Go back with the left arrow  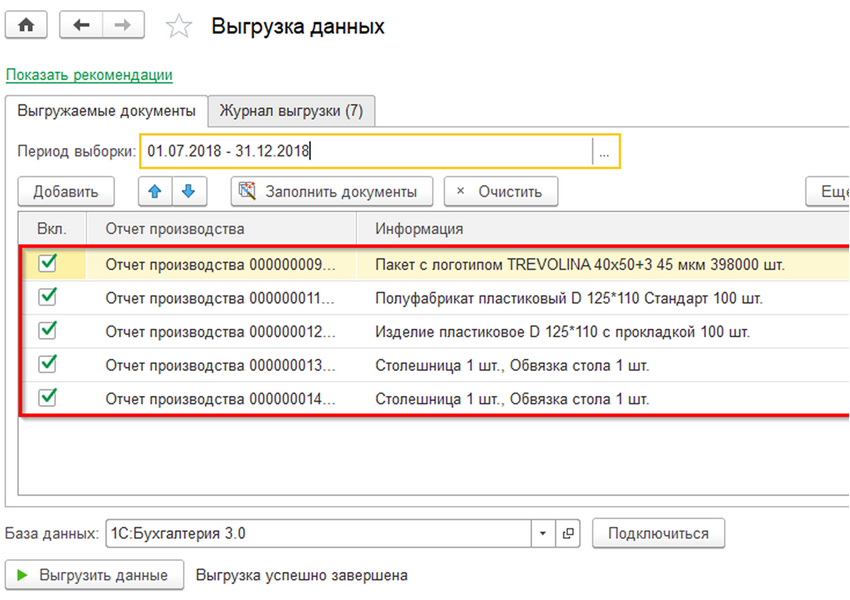(x=82, y=26)
